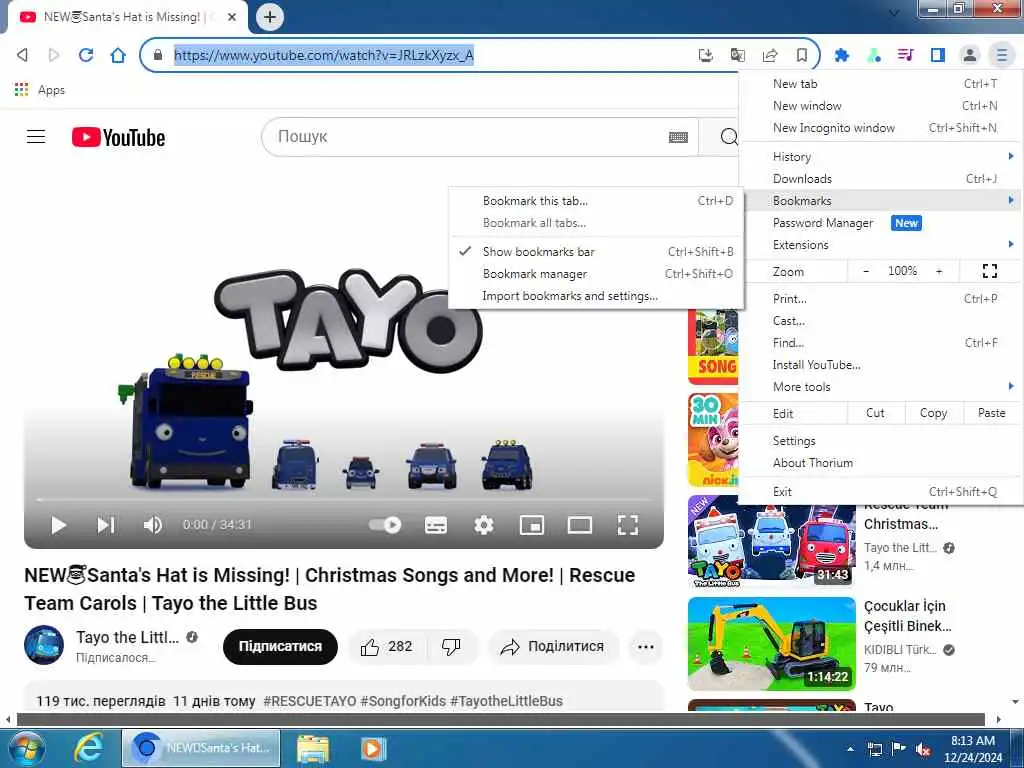Switch to miniplayer mode

pyautogui.click(x=532, y=525)
